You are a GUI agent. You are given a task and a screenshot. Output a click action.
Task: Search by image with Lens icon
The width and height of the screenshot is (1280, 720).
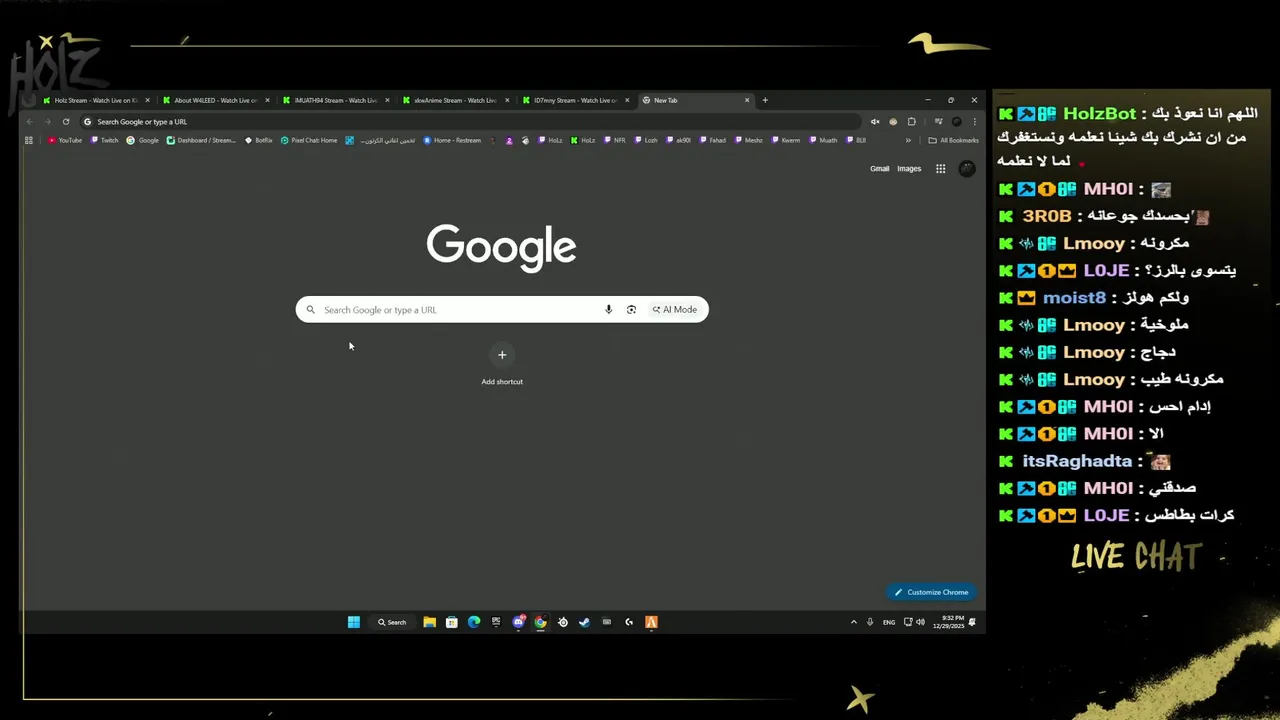coord(631,310)
